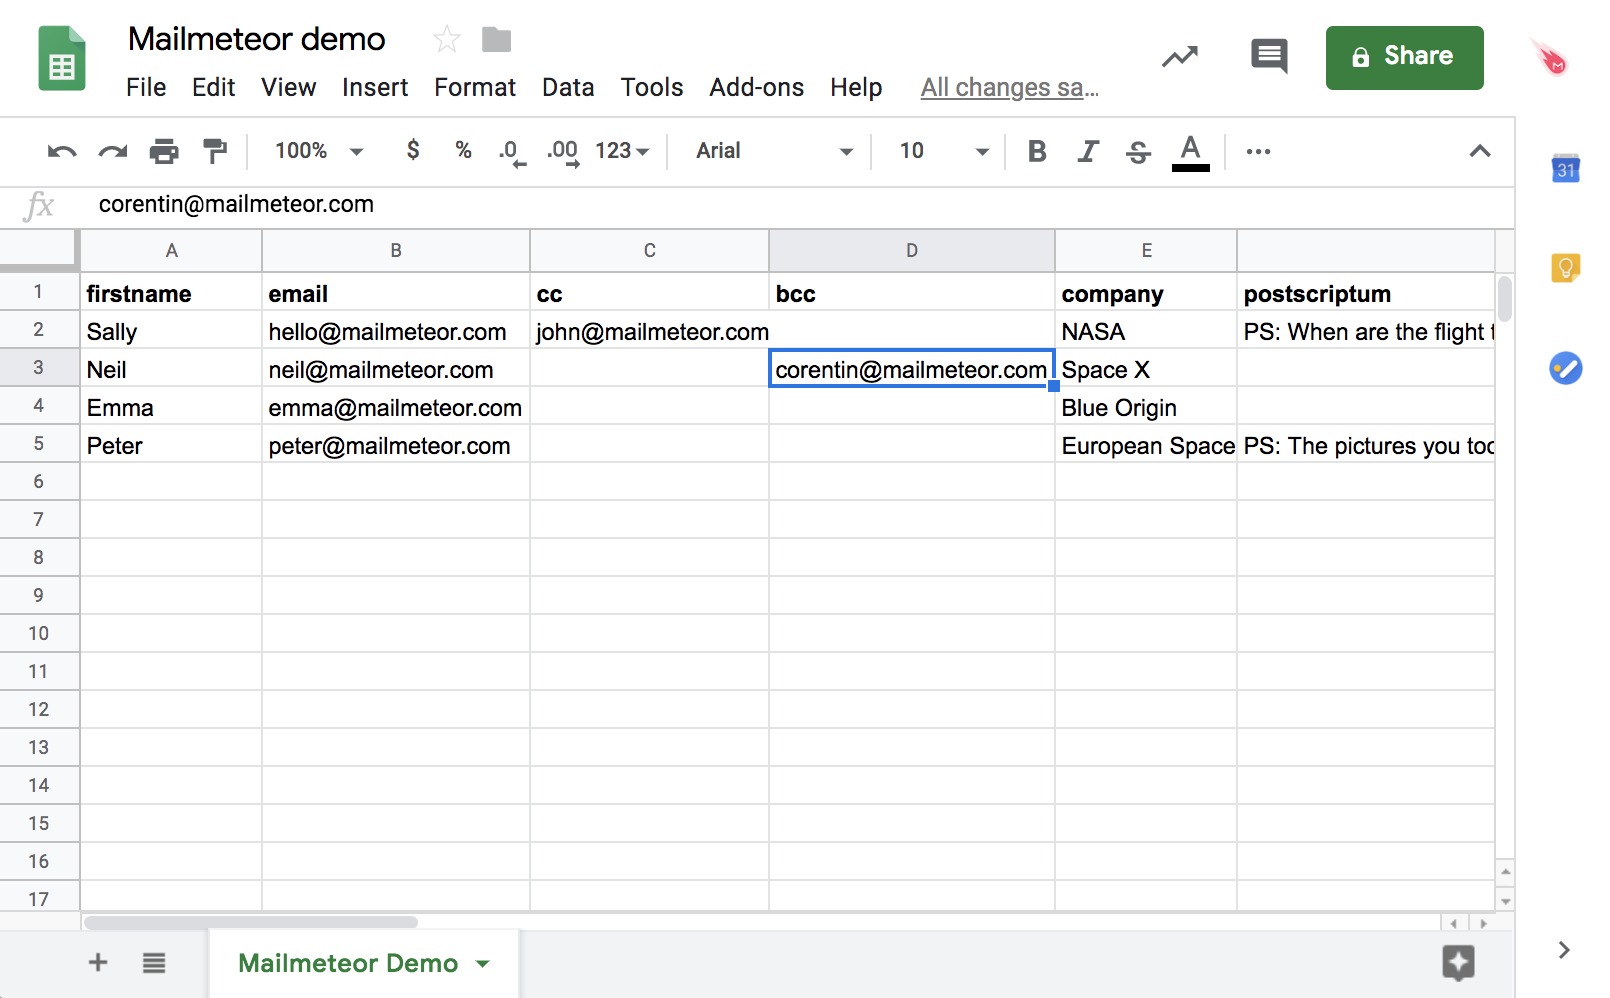Open the Edit menu

[x=213, y=88]
